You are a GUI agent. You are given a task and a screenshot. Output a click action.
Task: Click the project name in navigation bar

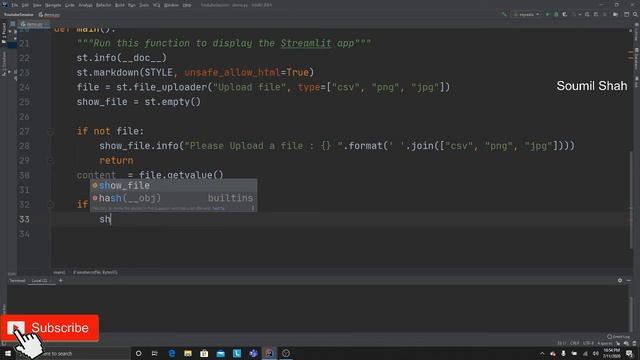coord(19,15)
